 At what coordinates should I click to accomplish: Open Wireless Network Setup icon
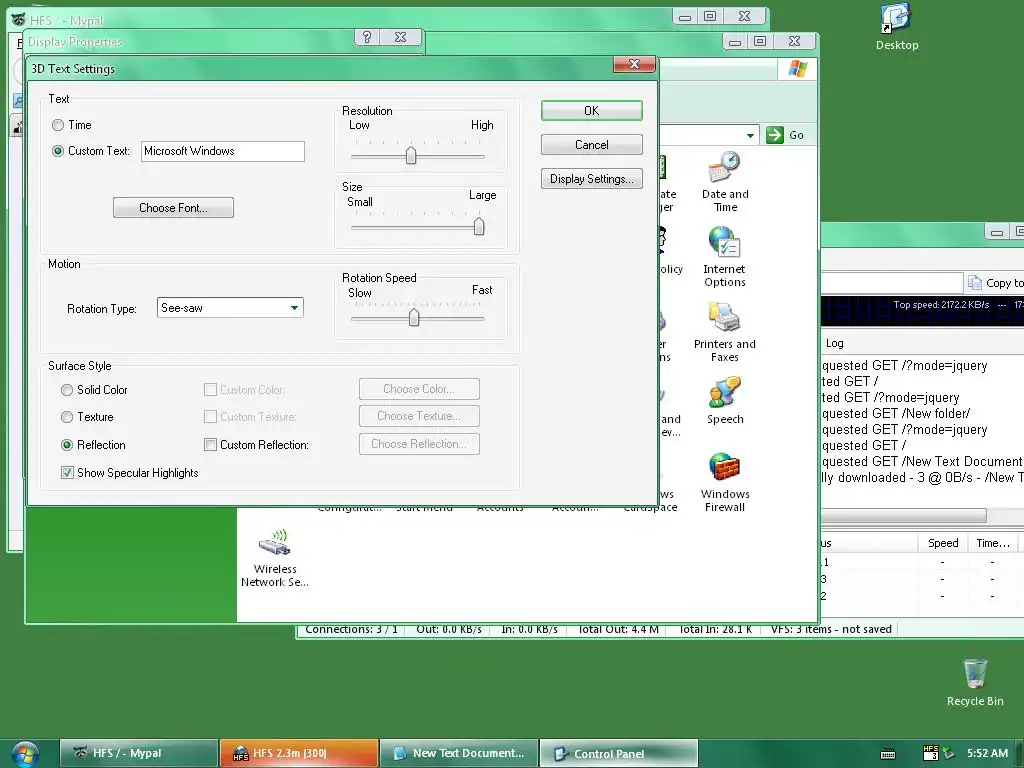(x=275, y=557)
